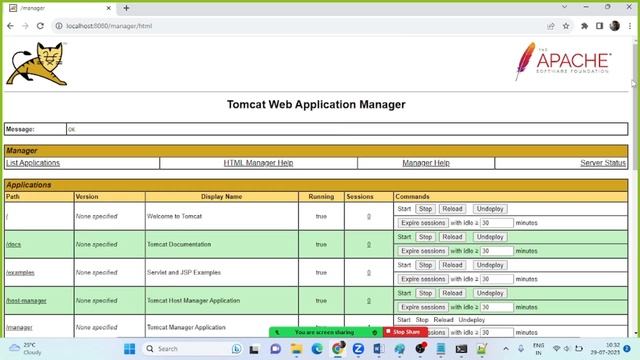Image resolution: width=640 pixels, height=360 pixels.
Task: Reload the Welcome to Tomcat application
Action: coord(452,209)
